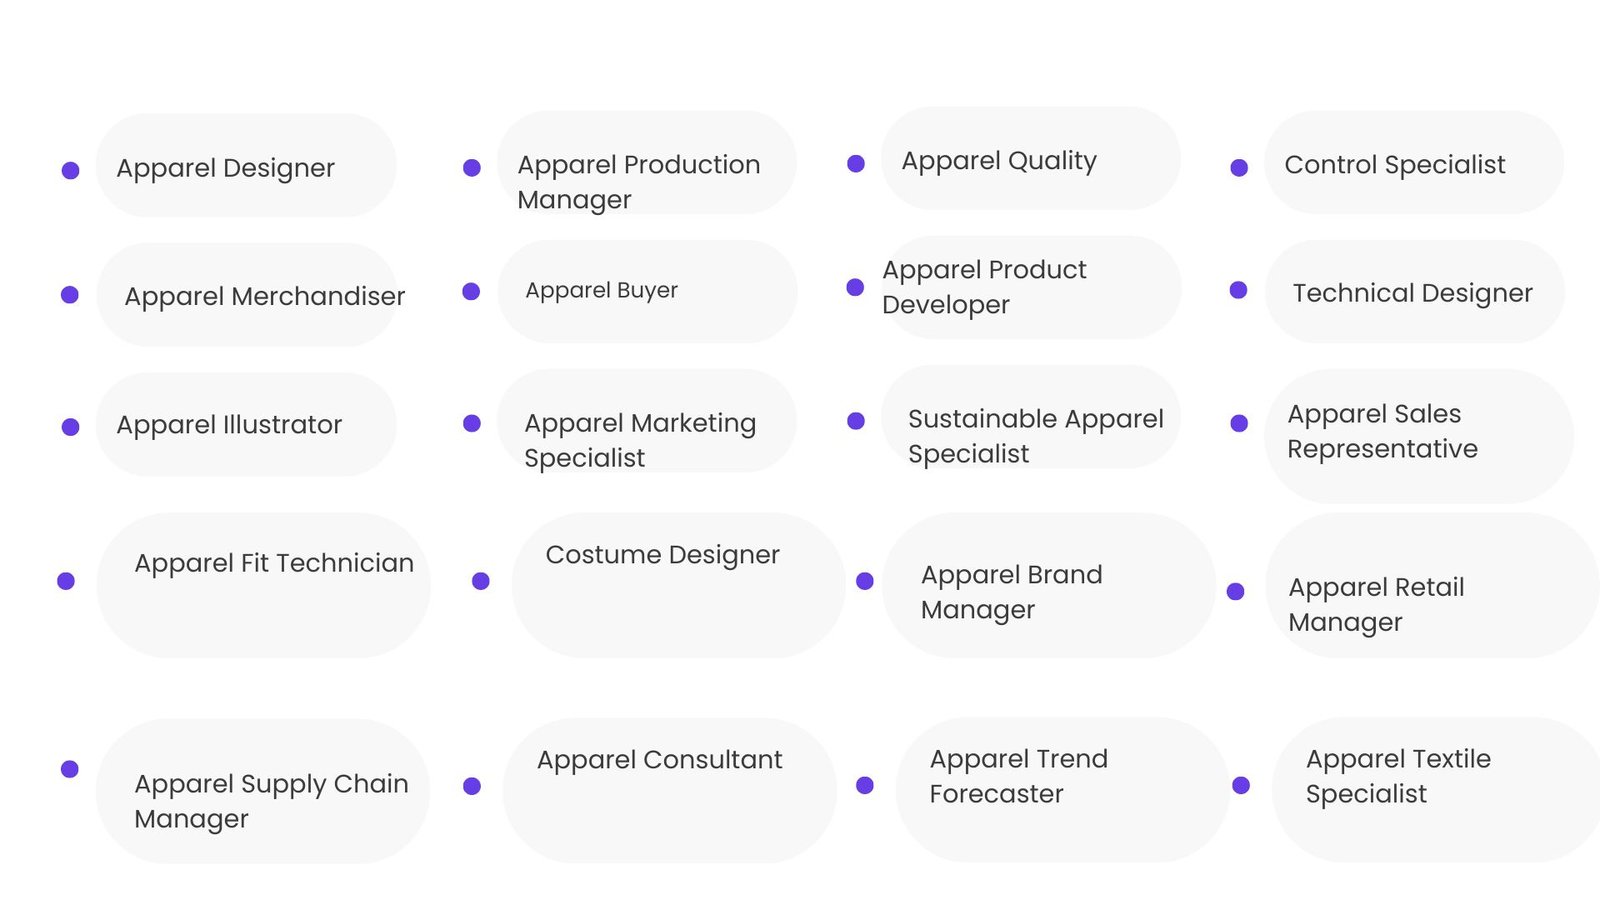Open Apparel Supply Chain Manager pill
This screenshot has height=900, width=1600.
click(x=262, y=791)
